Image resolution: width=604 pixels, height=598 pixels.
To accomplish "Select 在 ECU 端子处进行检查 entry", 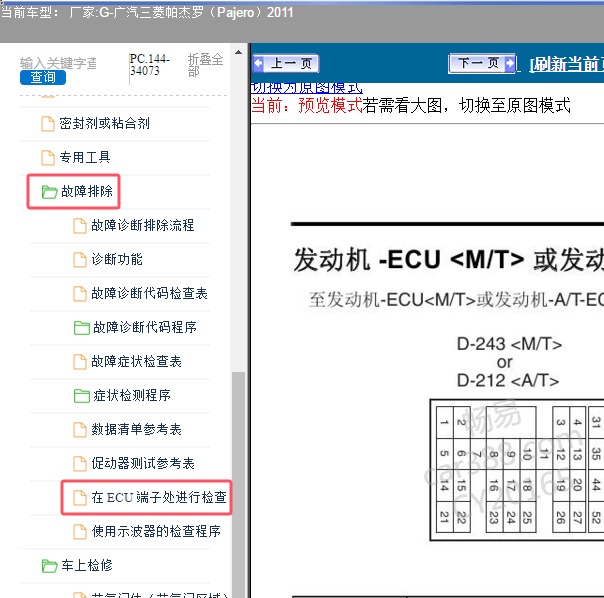I will [x=159, y=497].
